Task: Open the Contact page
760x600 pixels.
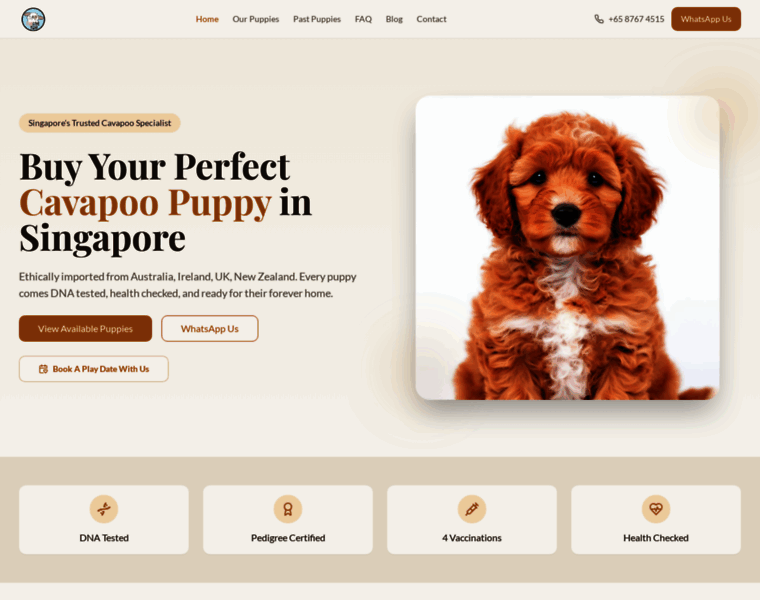Action: click(x=431, y=19)
